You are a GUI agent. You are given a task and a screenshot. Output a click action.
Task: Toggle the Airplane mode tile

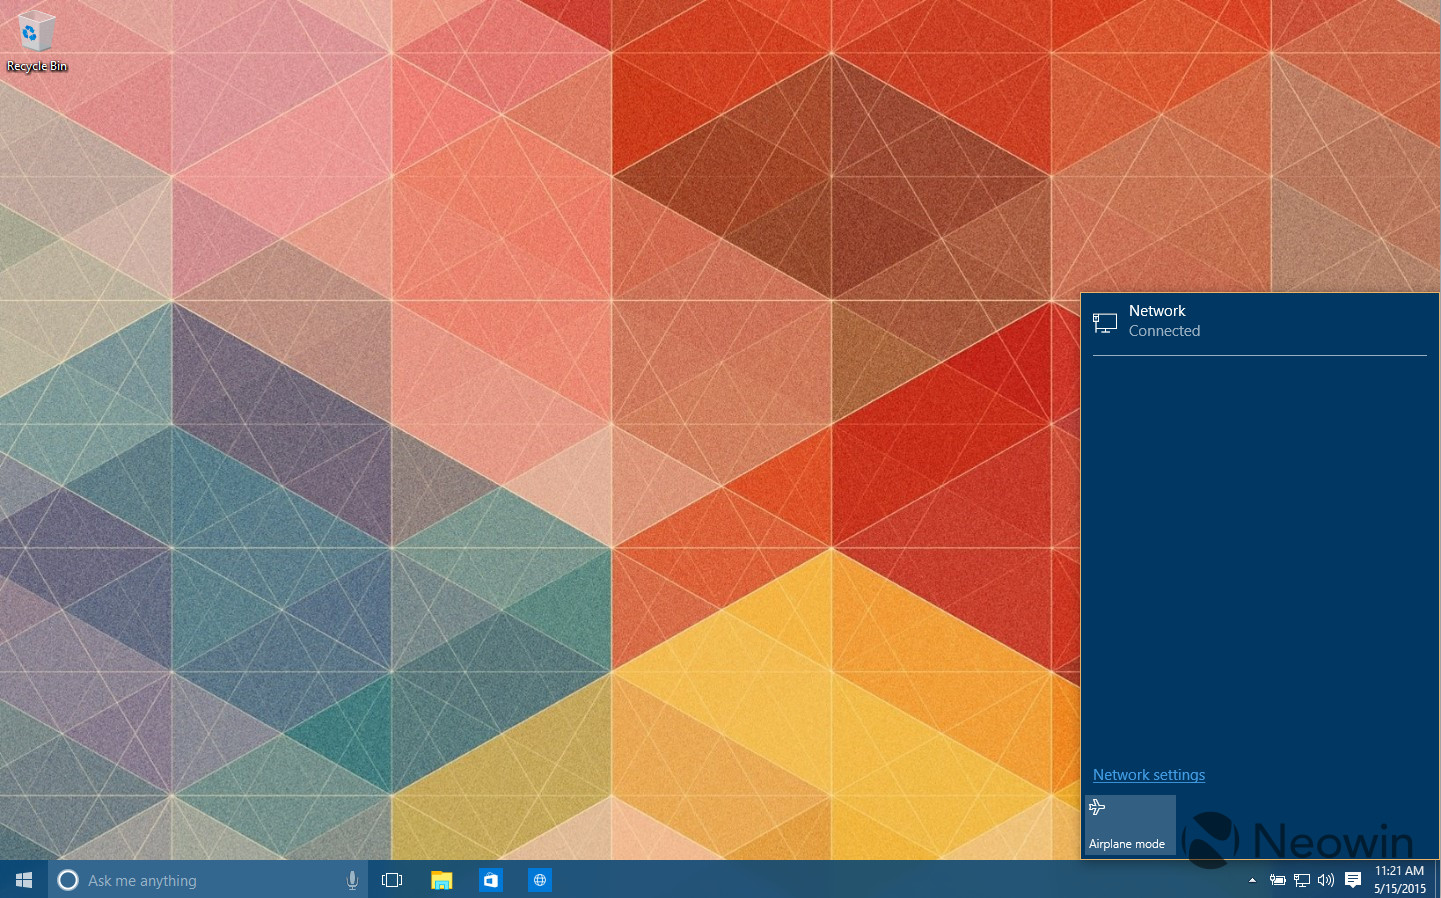coord(1130,825)
